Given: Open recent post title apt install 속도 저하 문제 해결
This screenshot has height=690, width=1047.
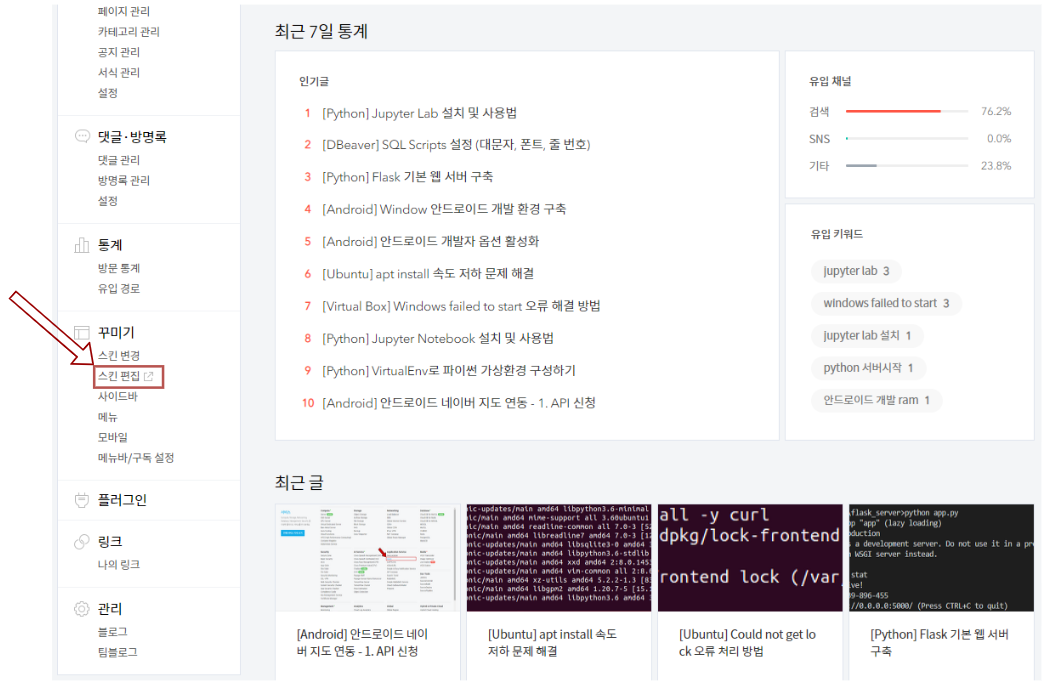Looking at the screenshot, I should tap(552, 643).
